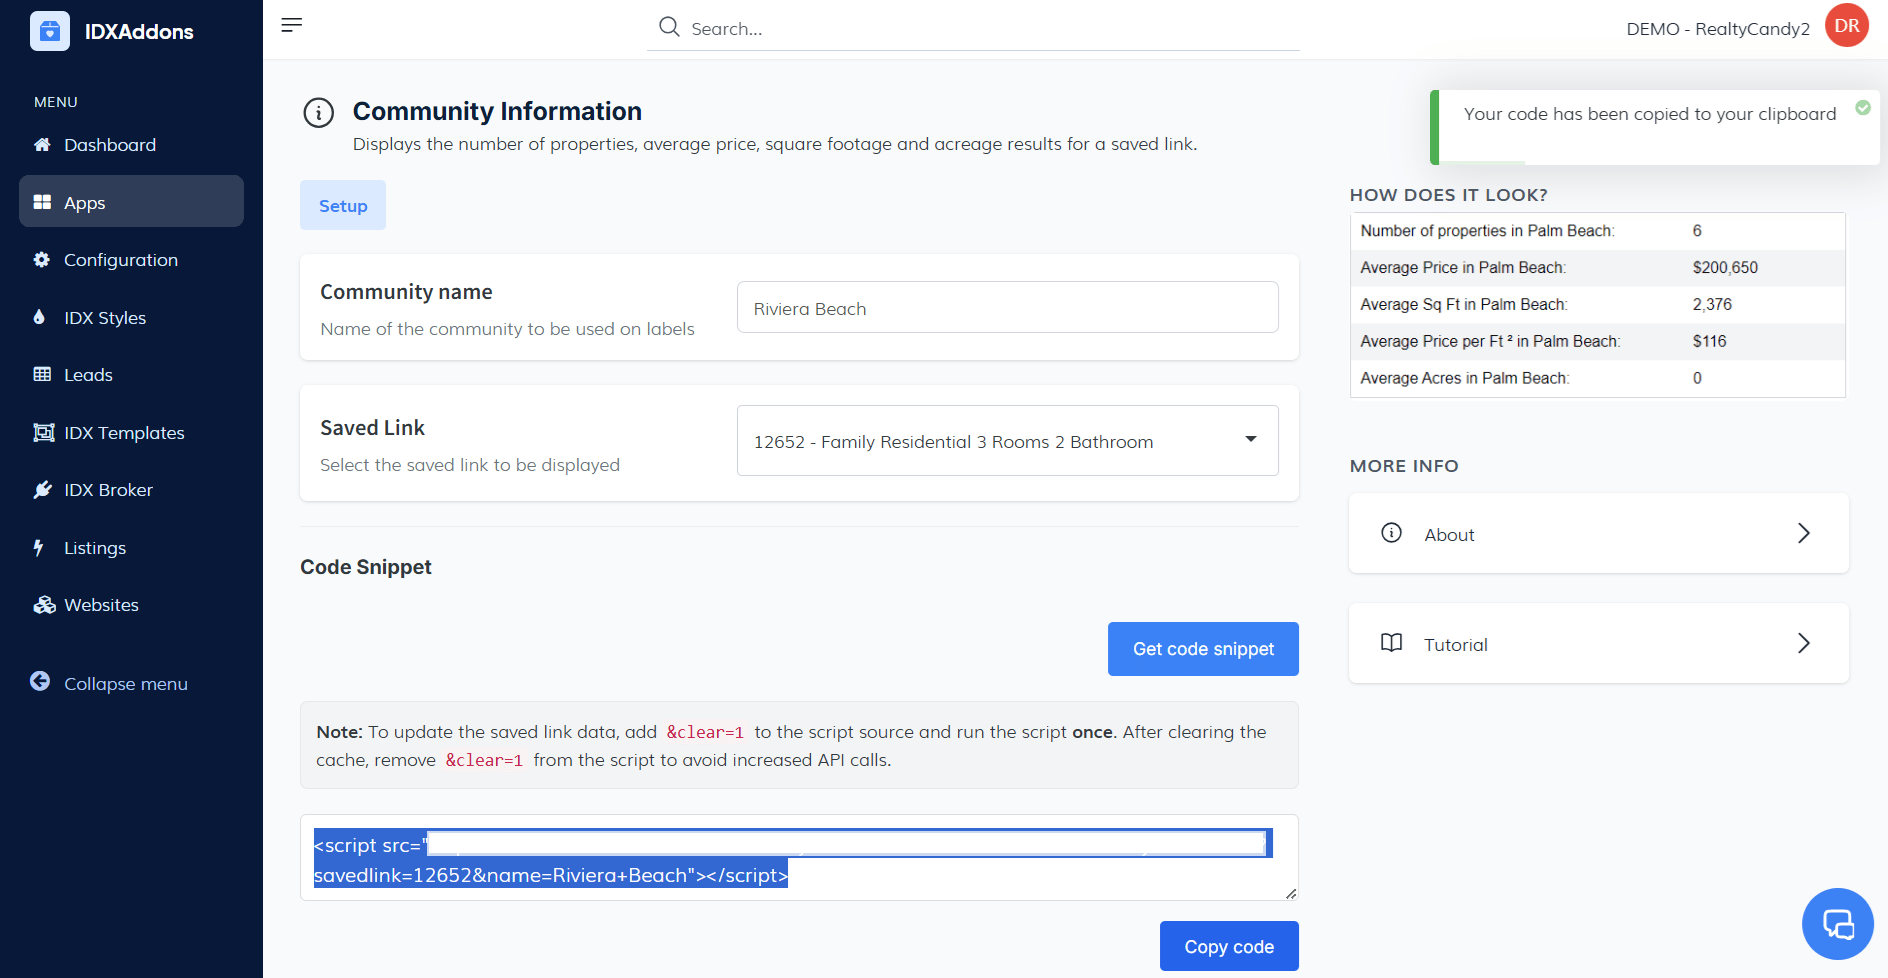This screenshot has width=1888, height=978.
Task: Open the DR user avatar
Action: click(1847, 26)
